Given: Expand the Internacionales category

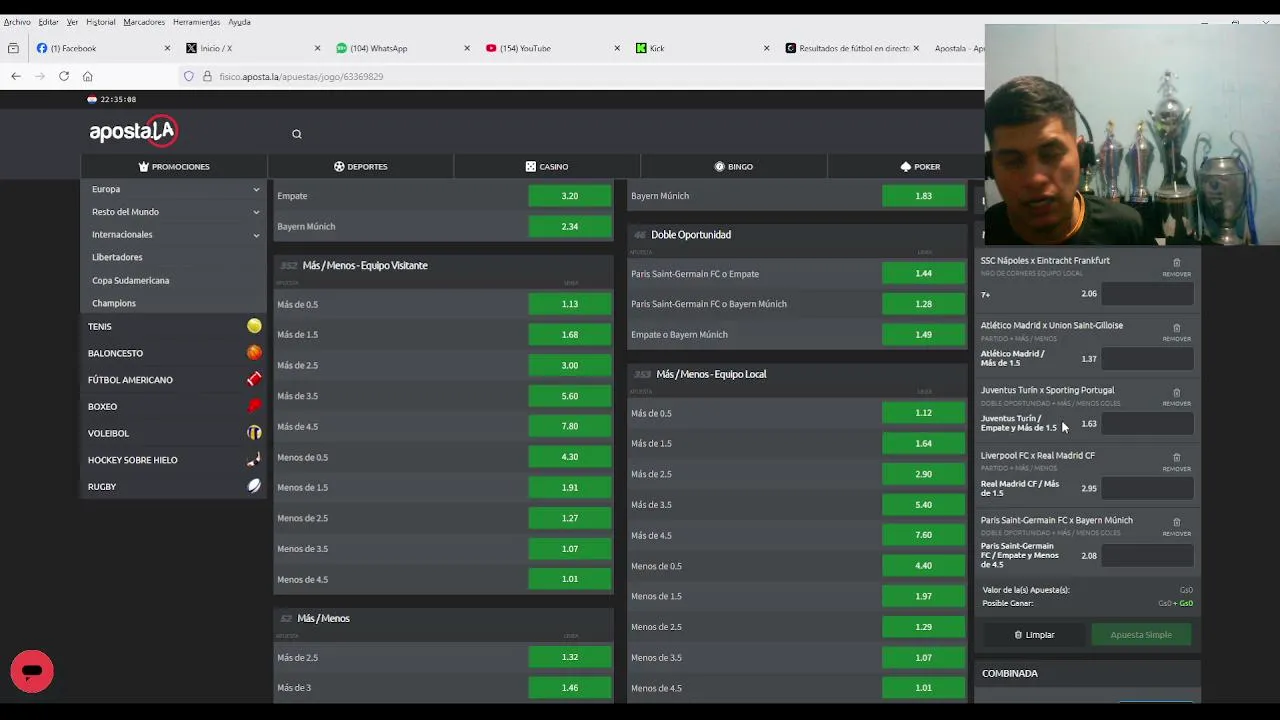Looking at the screenshot, I should pos(174,234).
